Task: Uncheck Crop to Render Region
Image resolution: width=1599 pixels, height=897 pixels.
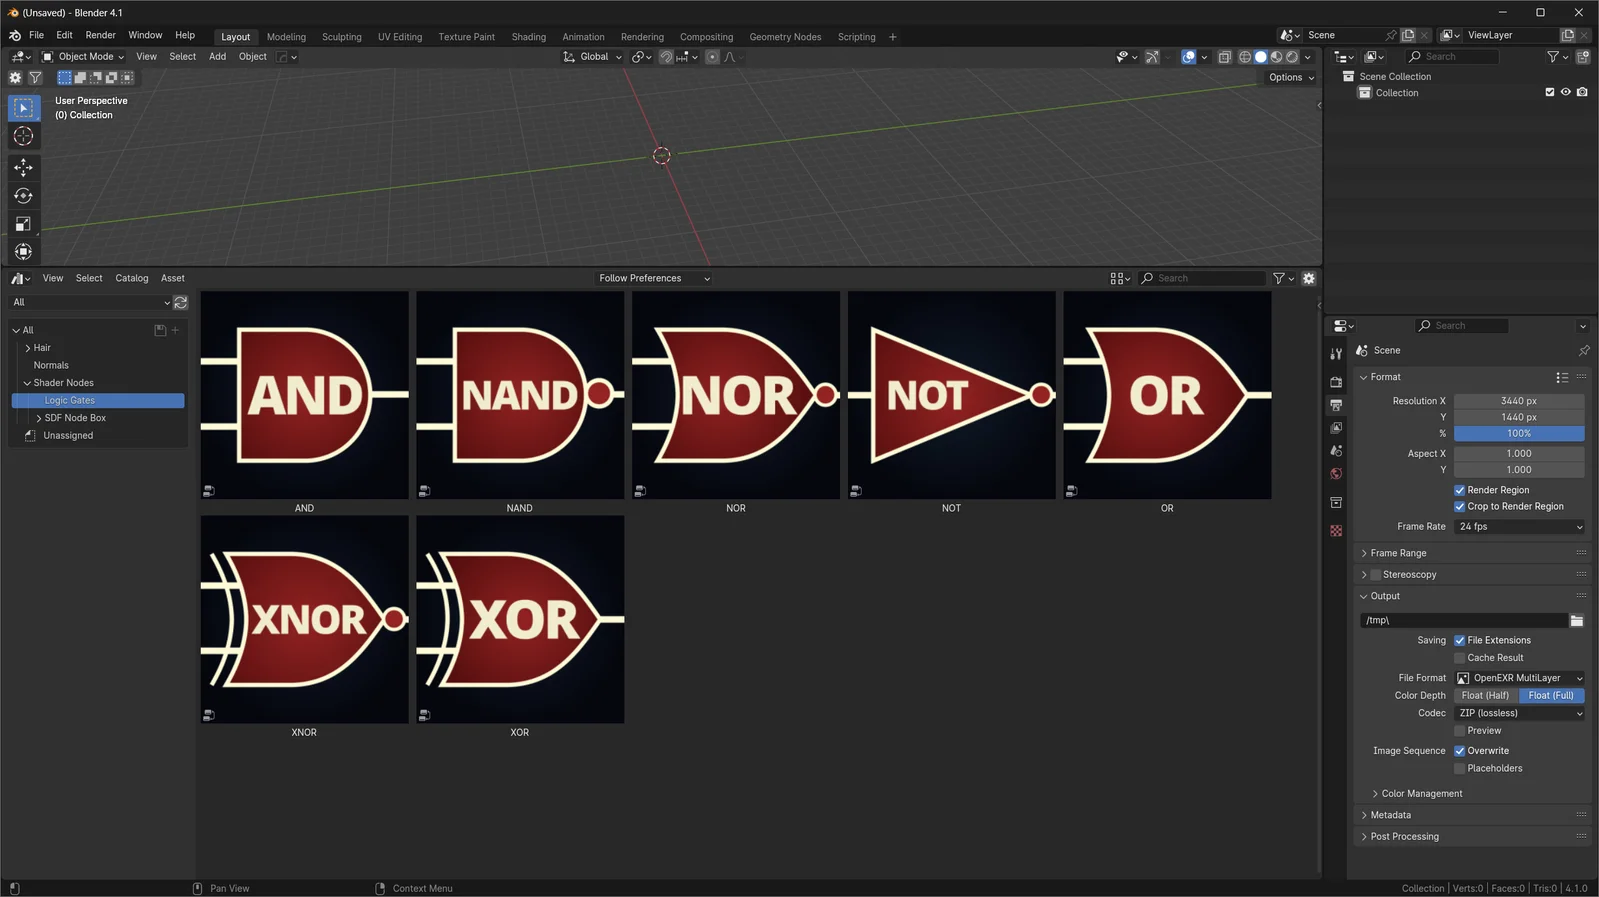Action: click(1459, 507)
